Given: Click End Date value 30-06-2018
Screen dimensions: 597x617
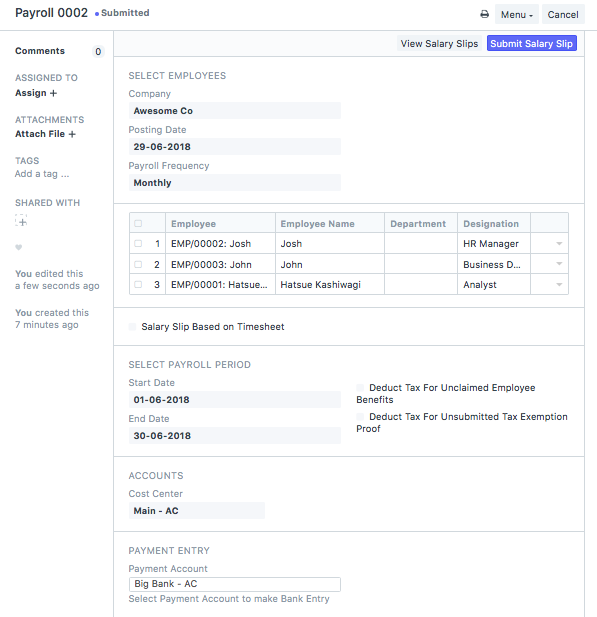Looking at the screenshot, I should pos(235,436).
